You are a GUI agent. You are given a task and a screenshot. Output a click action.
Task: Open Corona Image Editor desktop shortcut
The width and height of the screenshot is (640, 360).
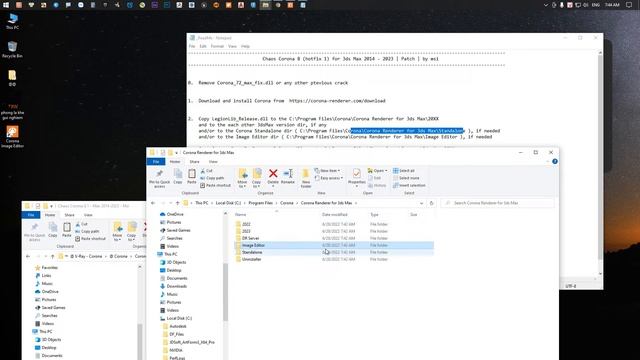coord(12,137)
